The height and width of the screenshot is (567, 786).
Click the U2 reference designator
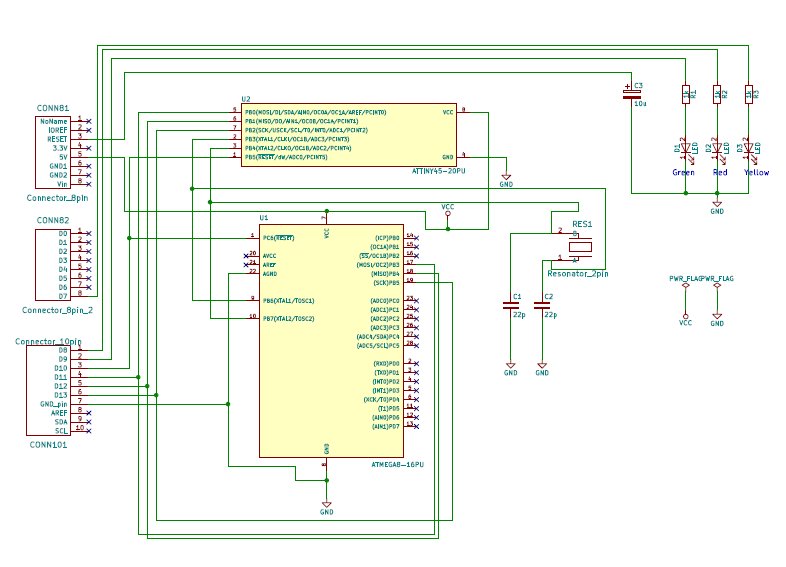pyautogui.click(x=246, y=99)
